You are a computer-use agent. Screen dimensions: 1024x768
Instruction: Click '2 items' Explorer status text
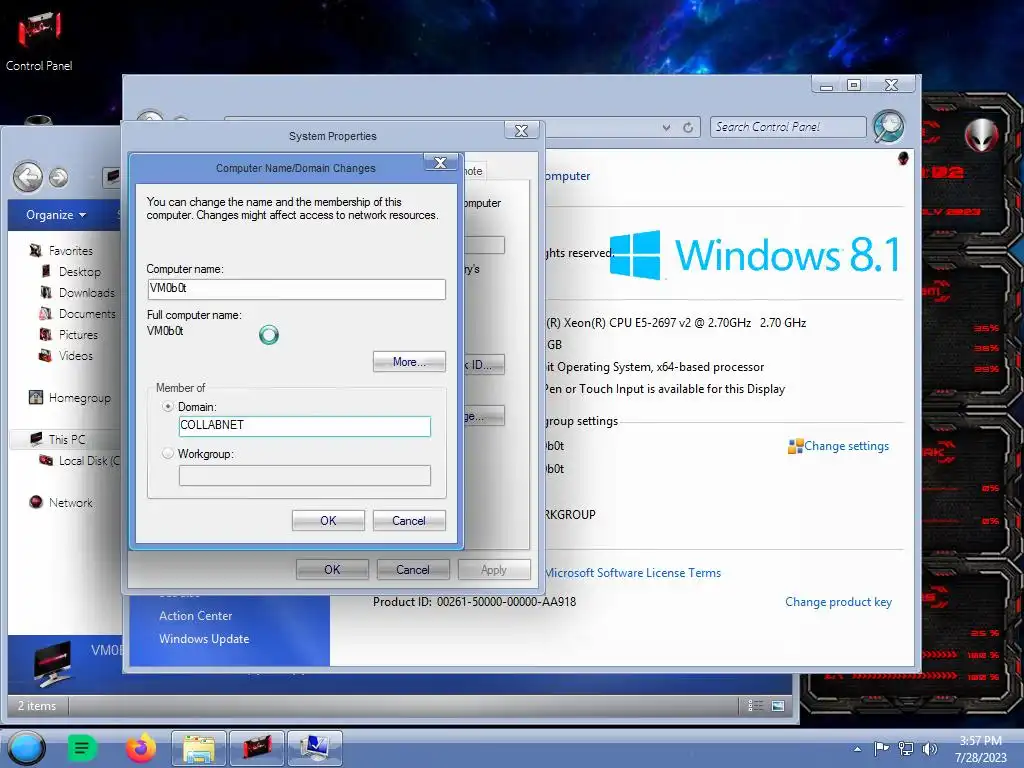point(37,706)
